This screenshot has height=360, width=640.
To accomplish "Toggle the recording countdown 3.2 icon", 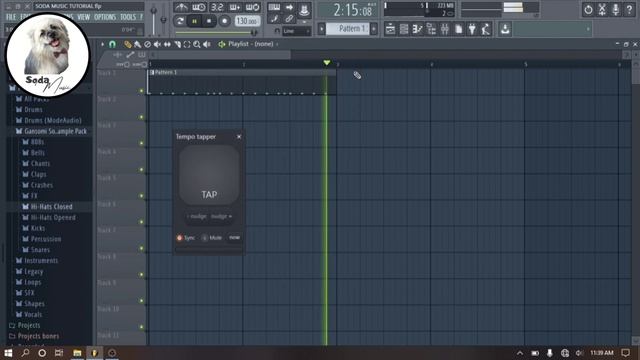I will point(217,7).
